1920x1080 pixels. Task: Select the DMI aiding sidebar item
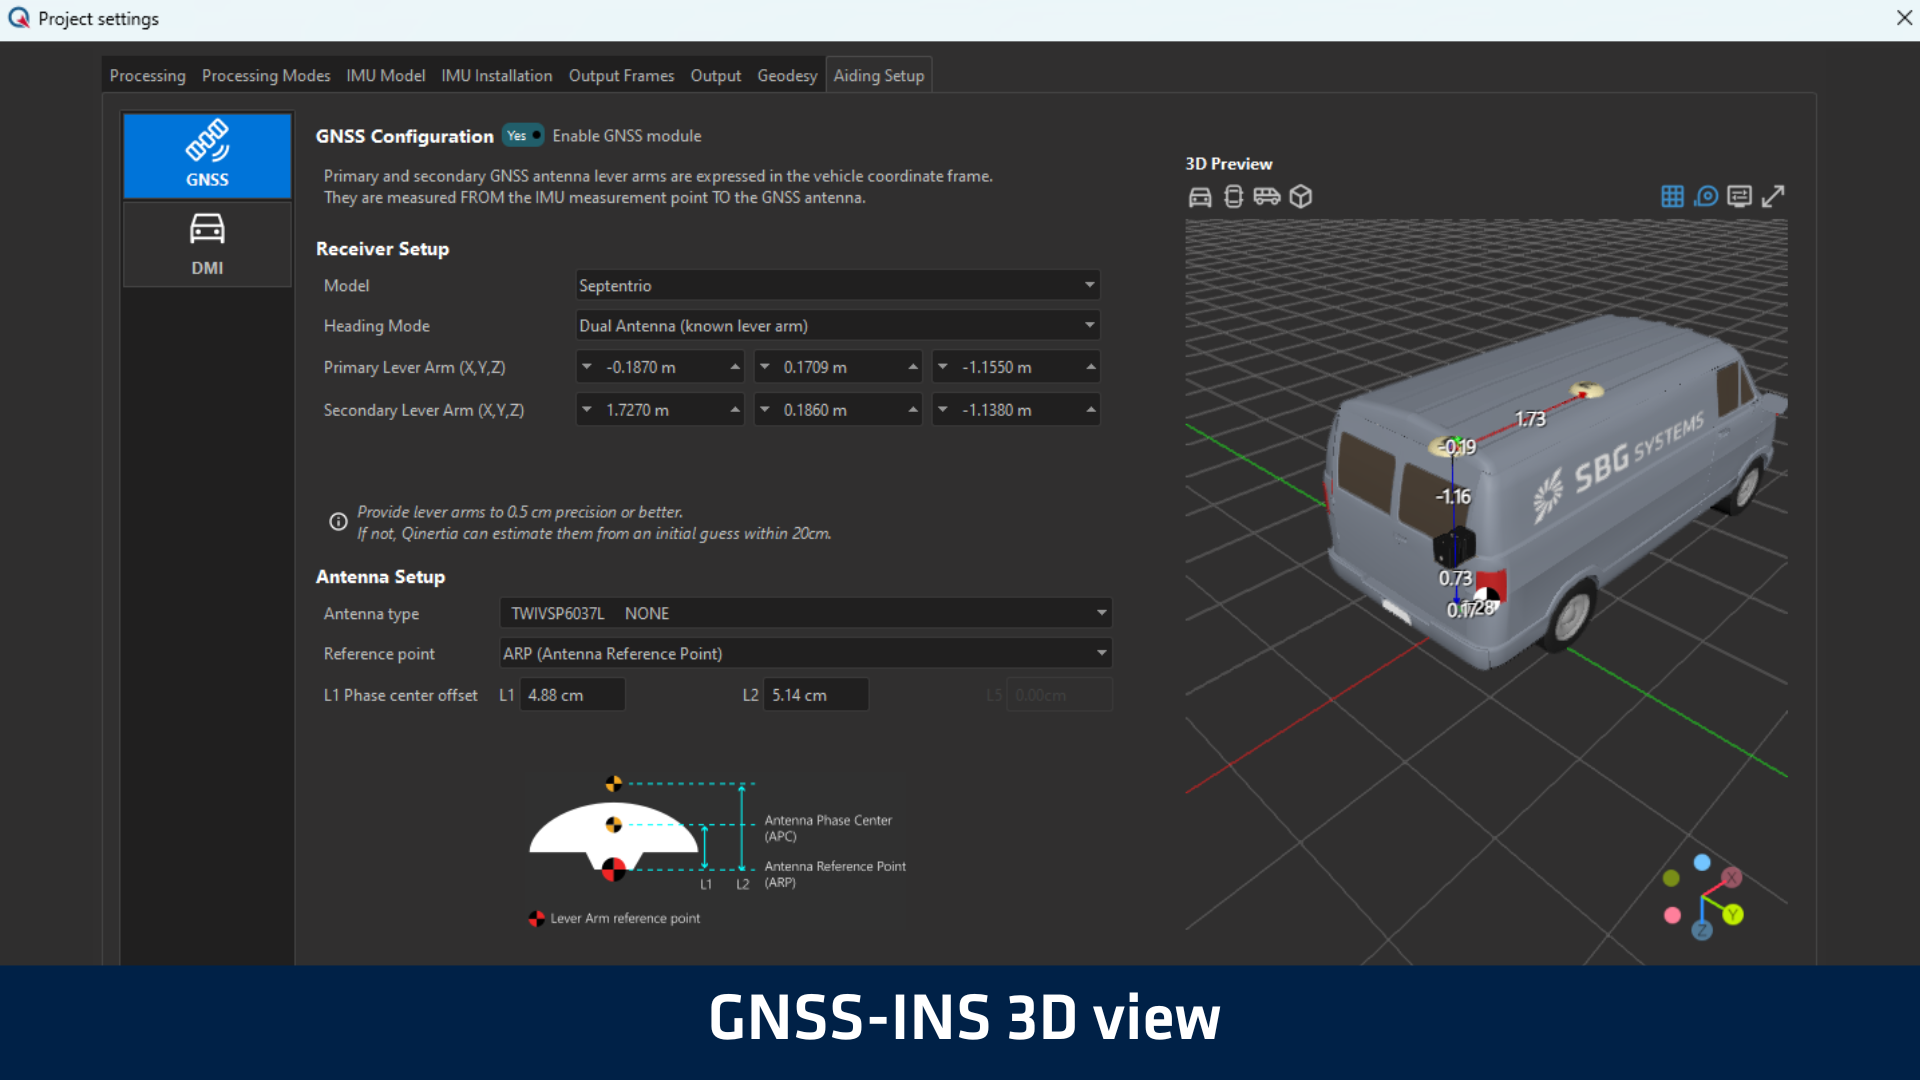[207, 244]
